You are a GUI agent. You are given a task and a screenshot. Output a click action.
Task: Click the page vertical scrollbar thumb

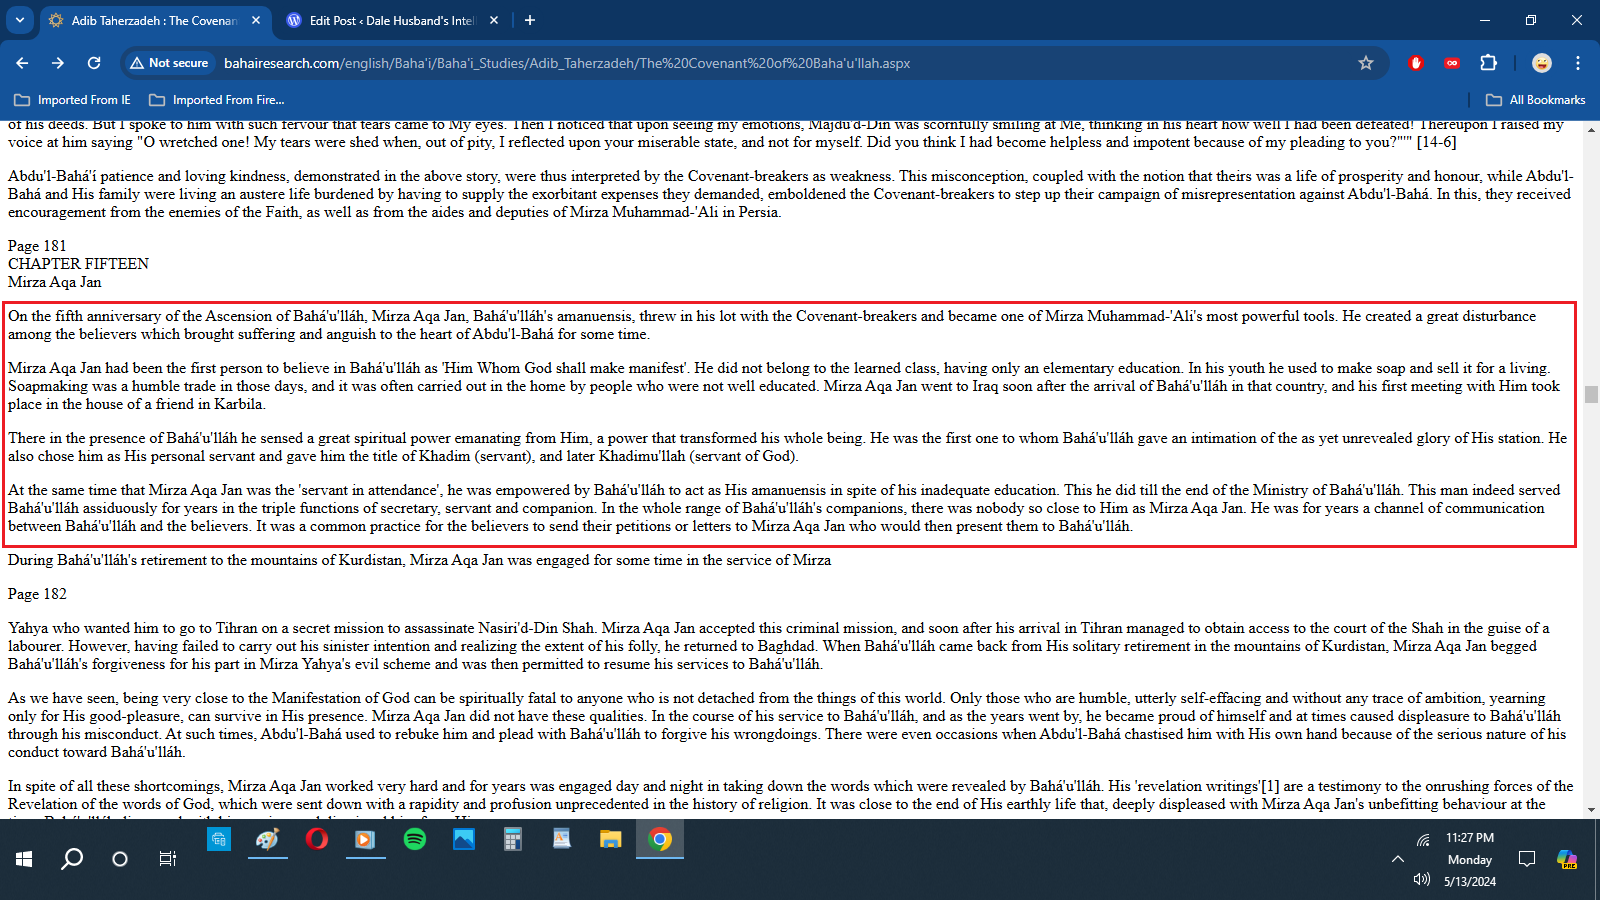click(1591, 394)
